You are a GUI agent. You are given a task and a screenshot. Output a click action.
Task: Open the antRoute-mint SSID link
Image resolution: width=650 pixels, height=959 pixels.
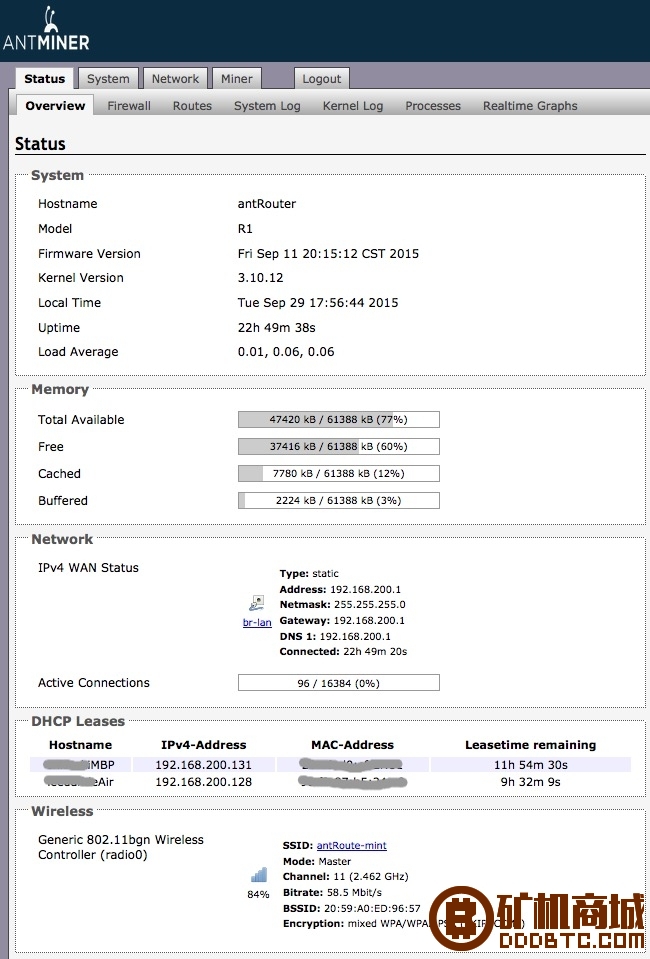(x=352, y=845)
